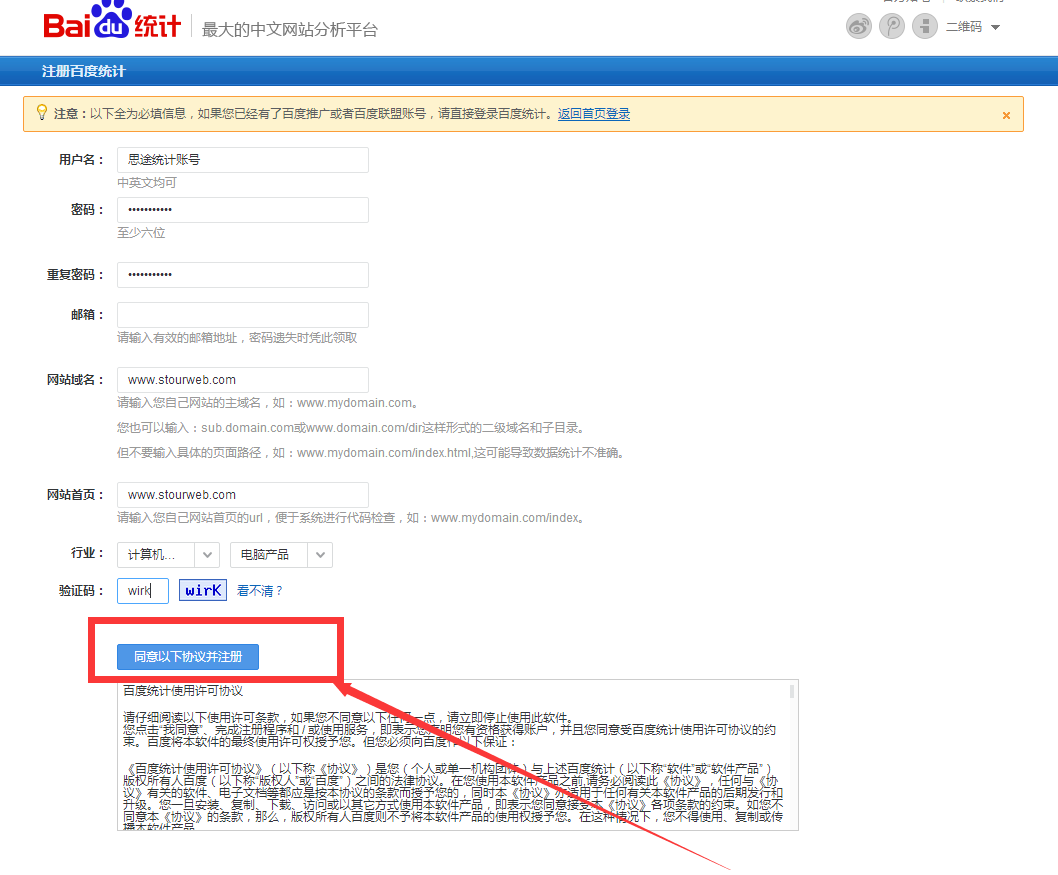Viewport: 1058px width, 875px height.
Task: Click the 网站域名 input field
Action: coord(242,380)
